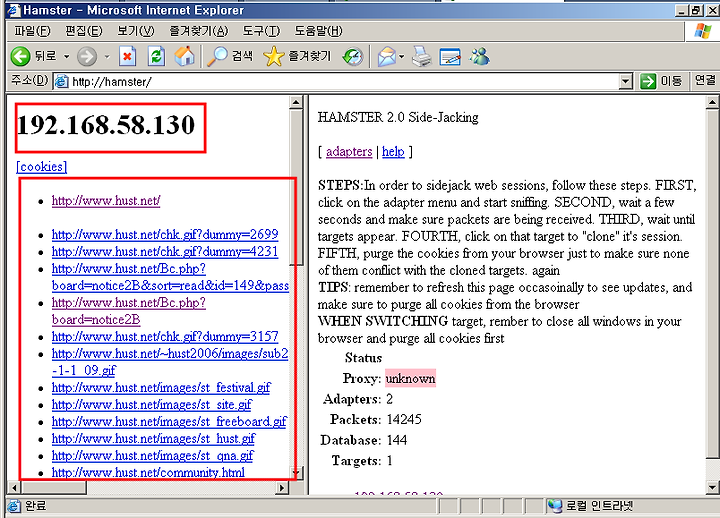Viewport: 720px width, 518px height.
Task: Open the st_freeboard.gif link
Action: [x=169, y=422]
